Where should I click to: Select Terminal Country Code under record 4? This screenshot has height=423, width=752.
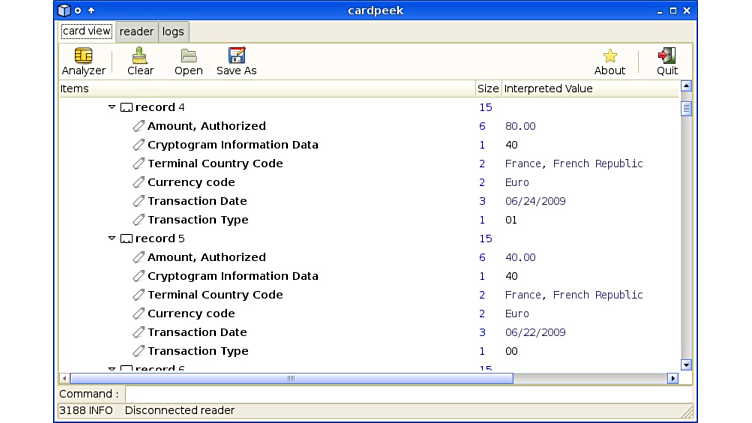[215, 164]
